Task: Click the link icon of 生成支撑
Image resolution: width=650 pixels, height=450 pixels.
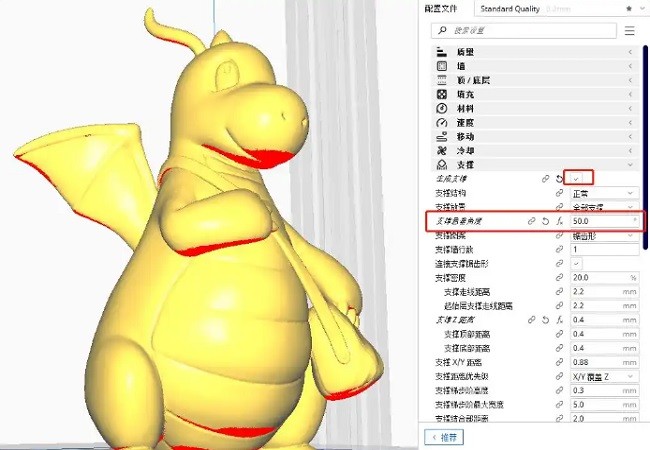Action: (x=546, y=179)
